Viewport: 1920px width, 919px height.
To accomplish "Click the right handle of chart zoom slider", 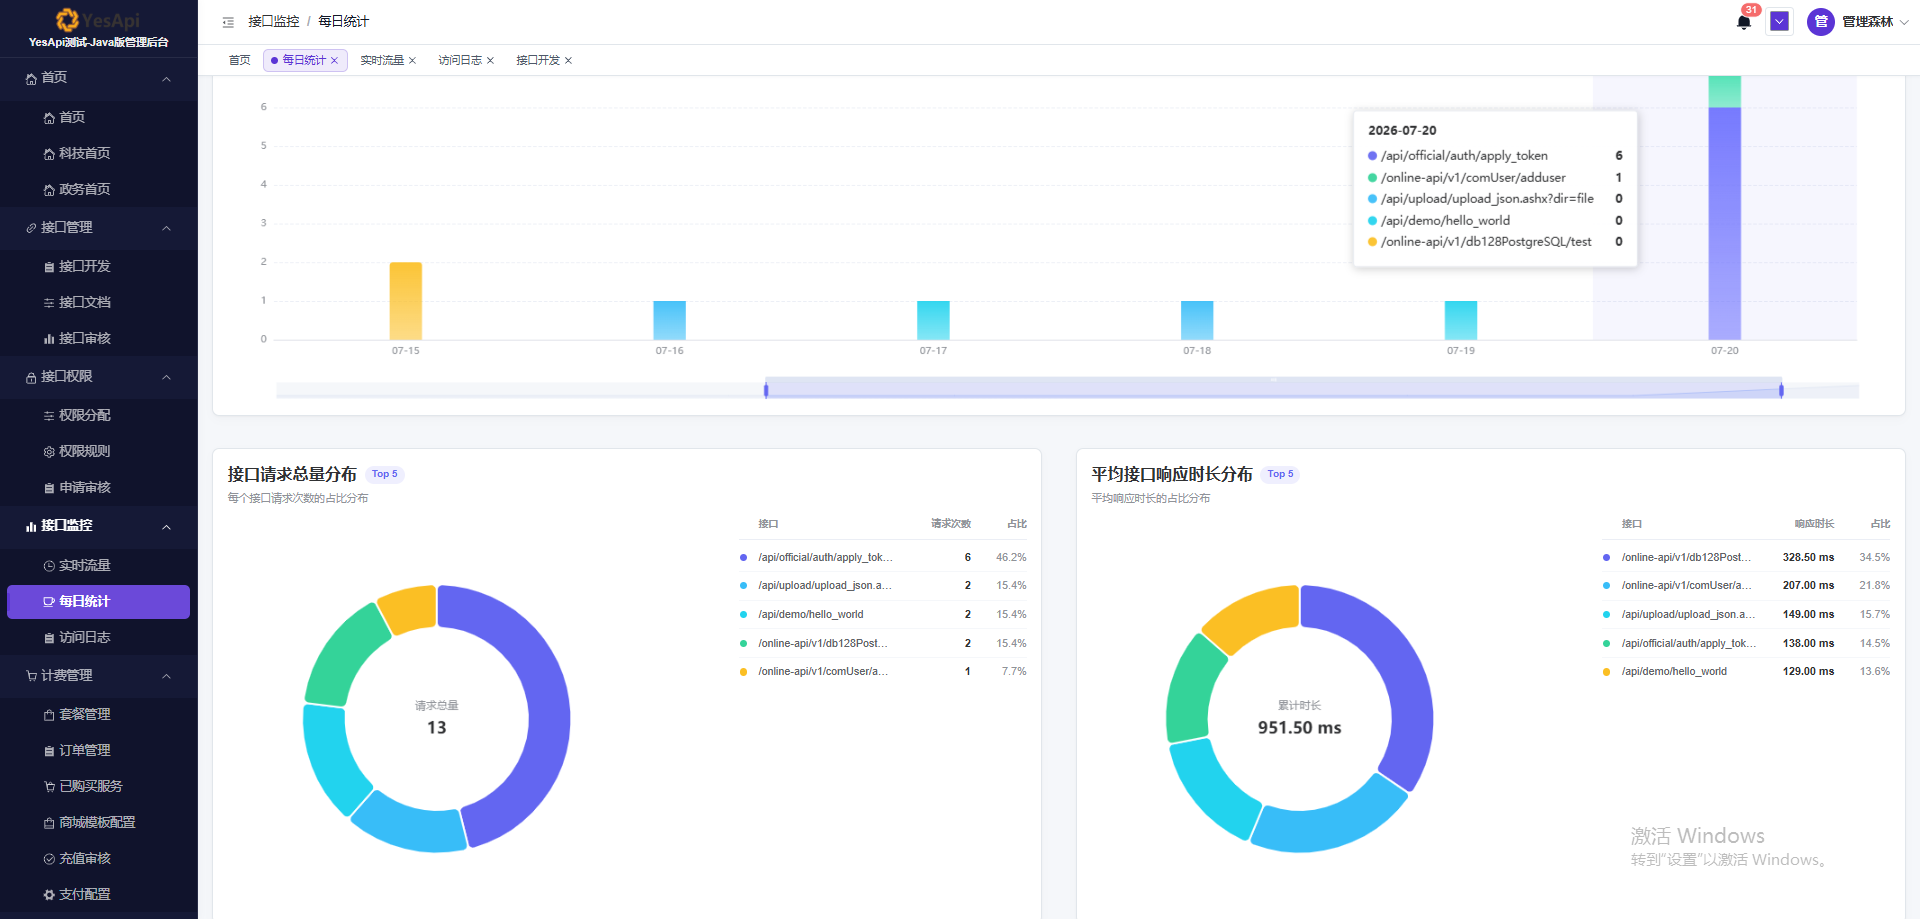I will (x=1781, y=390).
